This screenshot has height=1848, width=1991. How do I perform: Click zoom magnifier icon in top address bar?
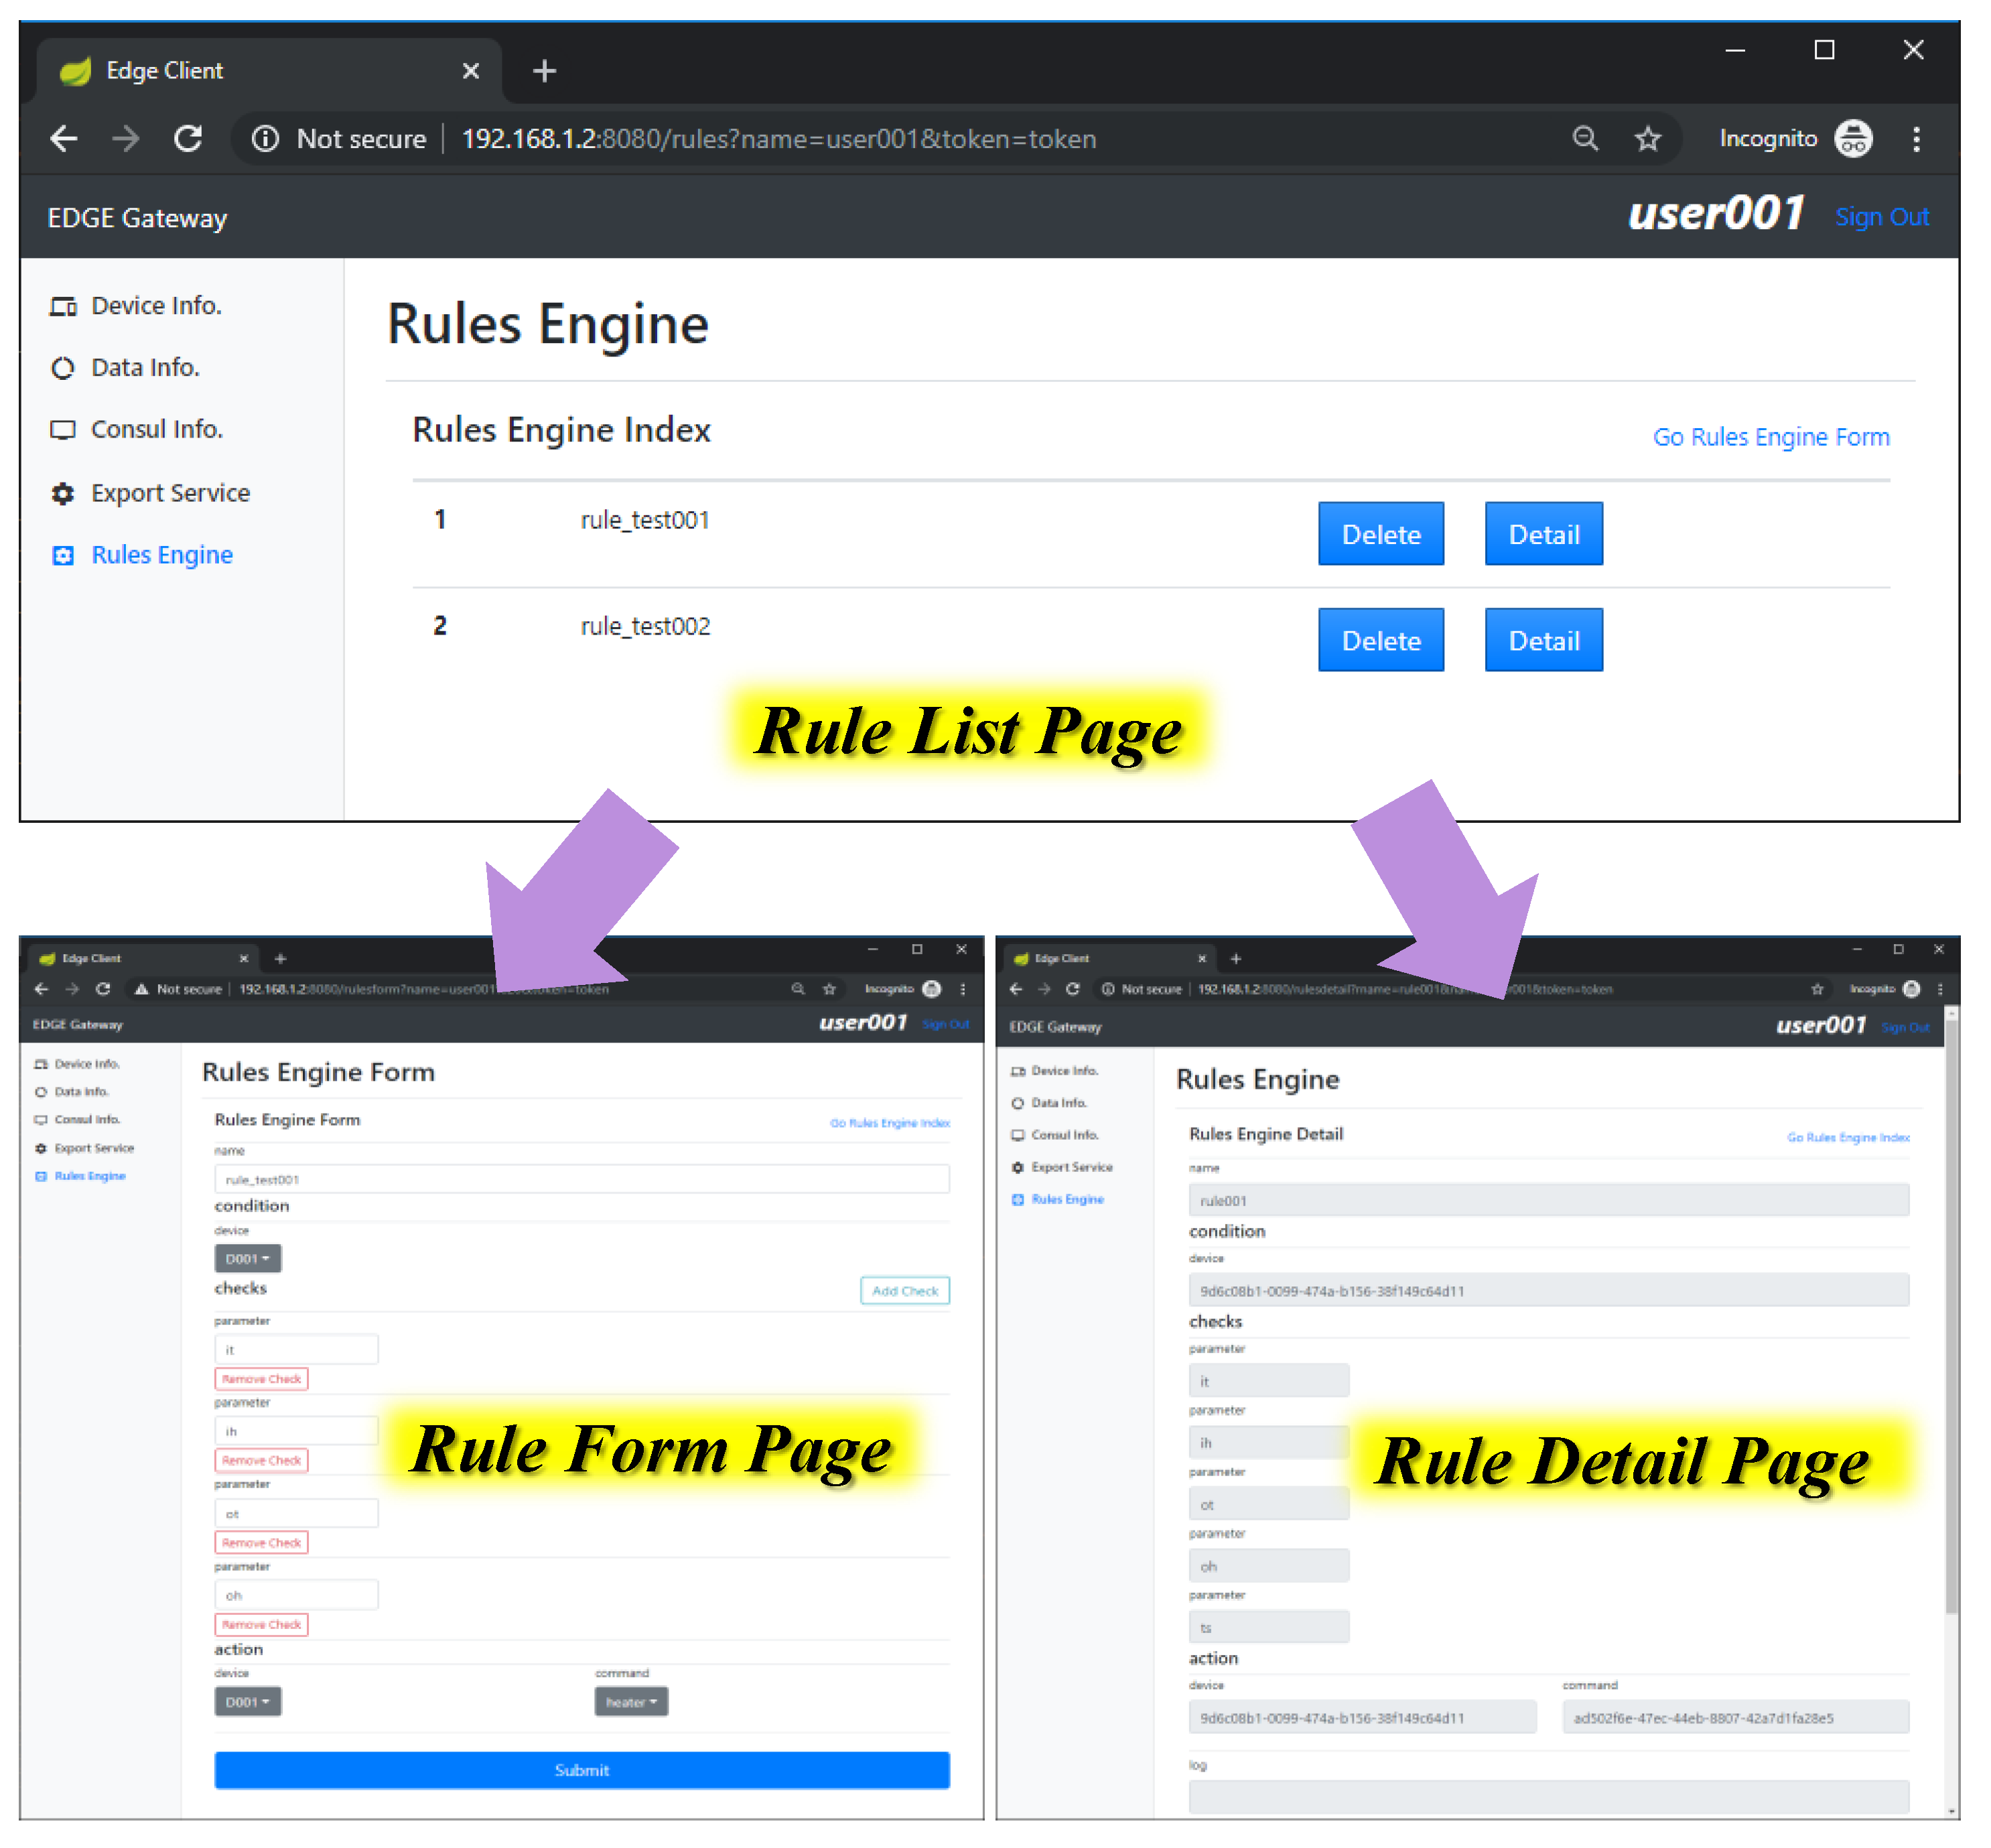[1585, 138]
